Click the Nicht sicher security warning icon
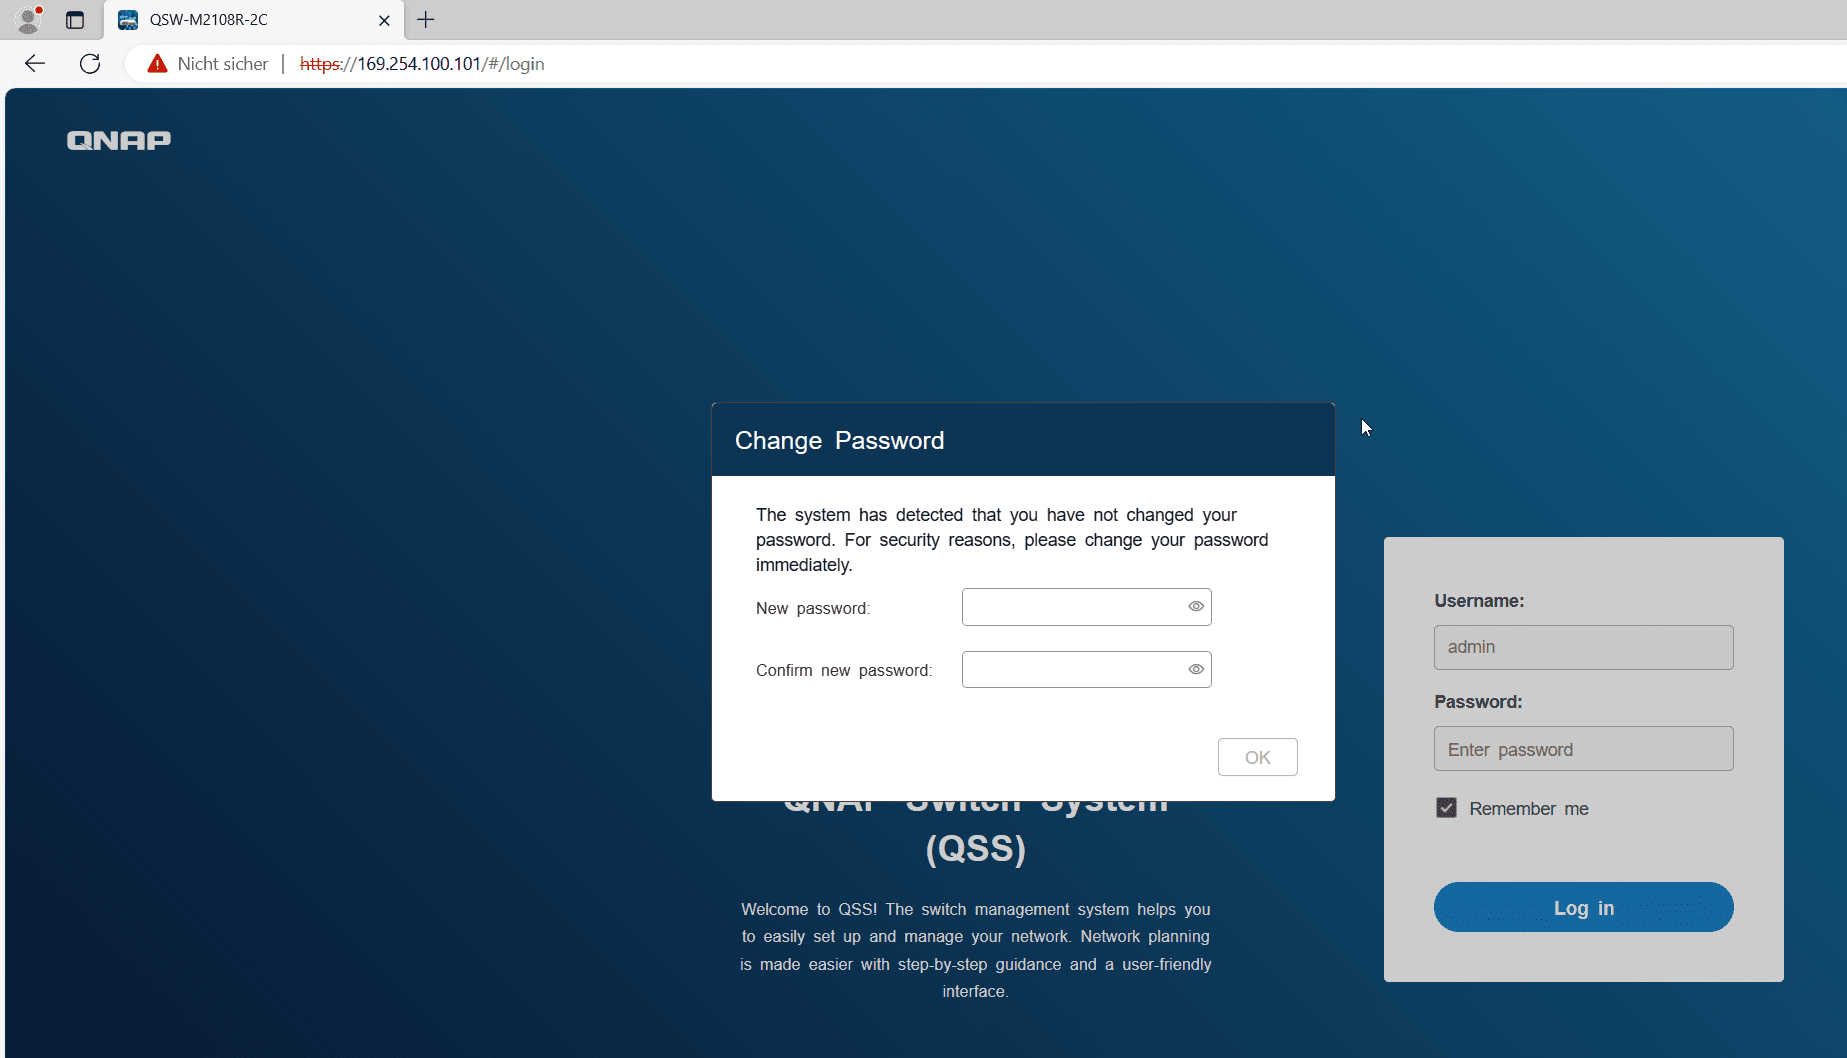The height and width of the screenshot is (1058, 1847). 157,64
